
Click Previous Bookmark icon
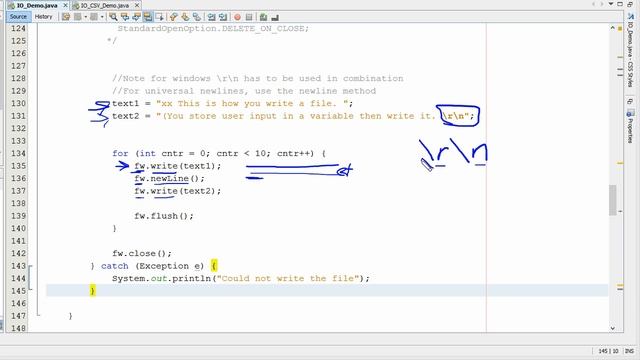point(174,17)
